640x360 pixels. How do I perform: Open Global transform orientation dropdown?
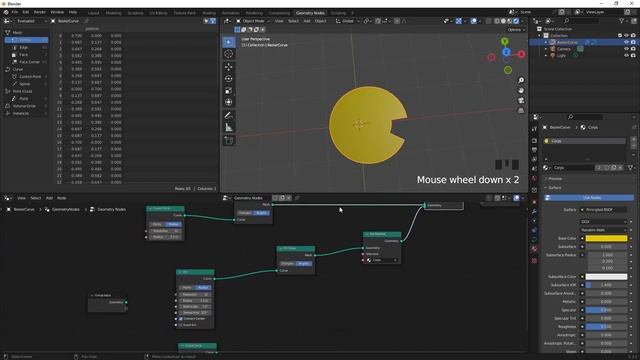(x=347, y=21)
